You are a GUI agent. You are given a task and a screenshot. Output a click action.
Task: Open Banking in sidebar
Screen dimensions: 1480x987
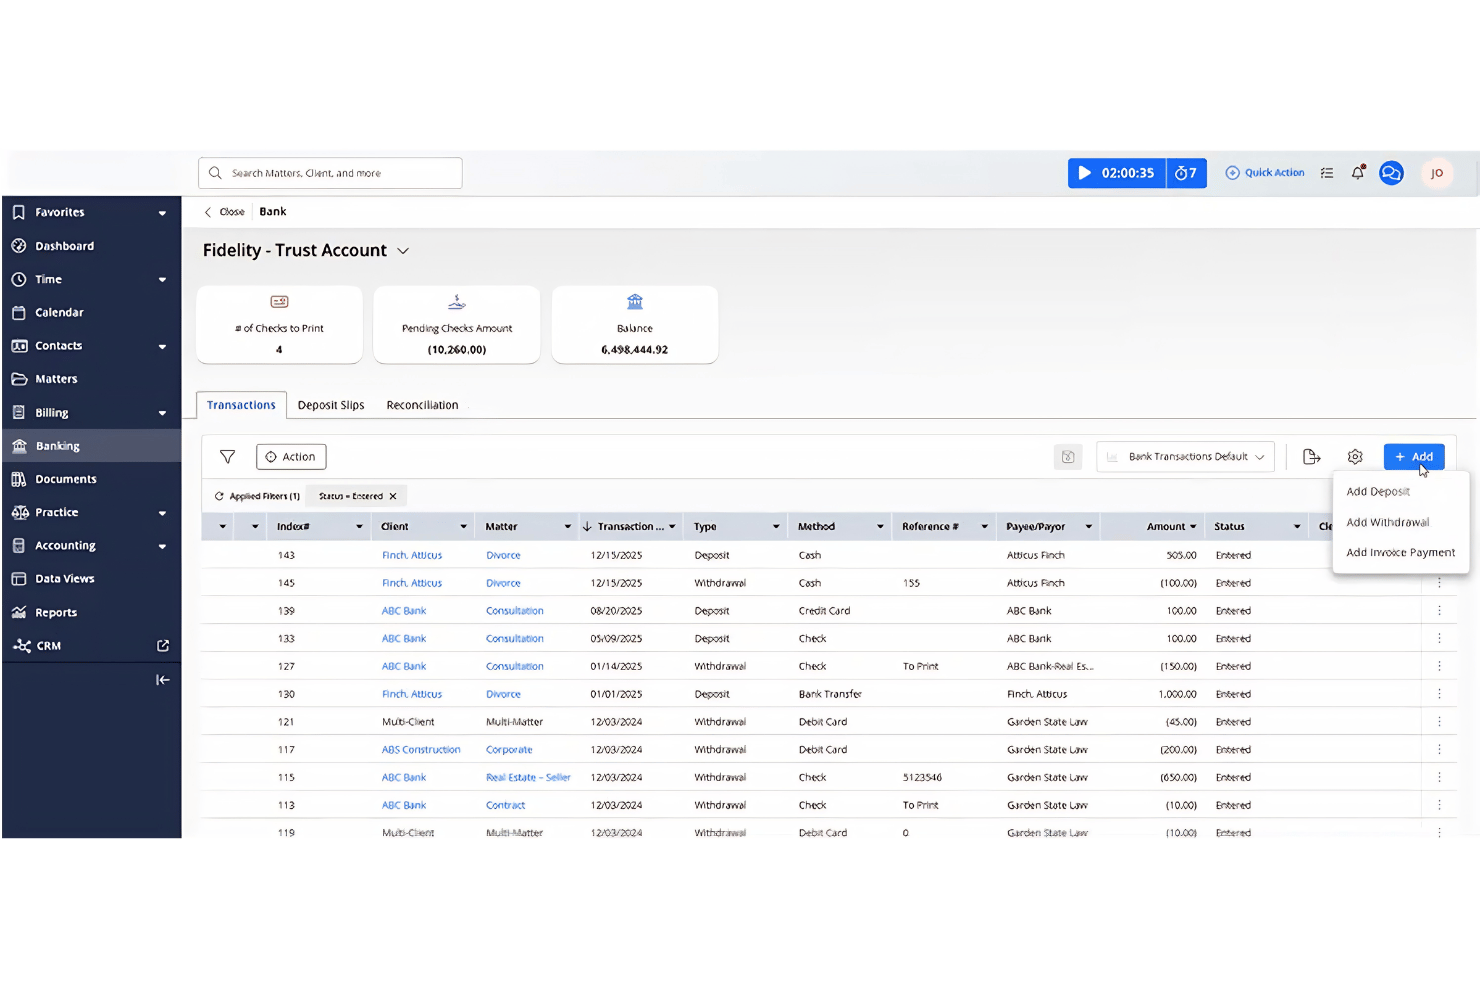click(x=91, y=446)
